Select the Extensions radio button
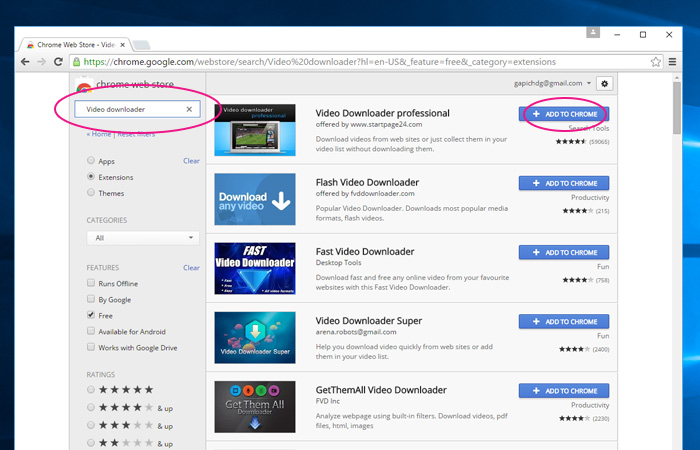700x450 pixels. point(91,176)
